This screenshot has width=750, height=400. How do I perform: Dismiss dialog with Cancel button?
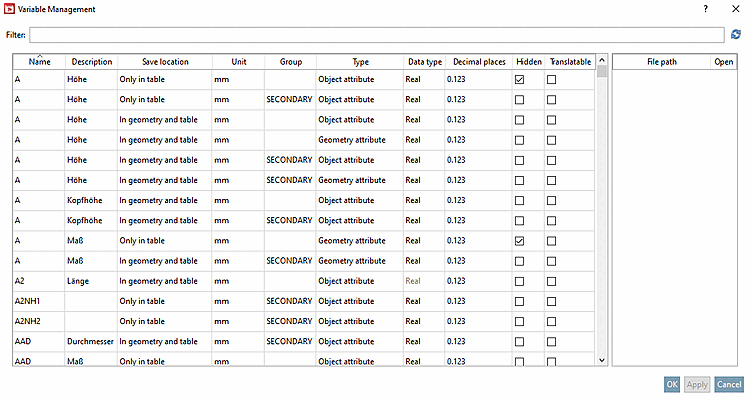pyautogui.click(x=729, y=384)
